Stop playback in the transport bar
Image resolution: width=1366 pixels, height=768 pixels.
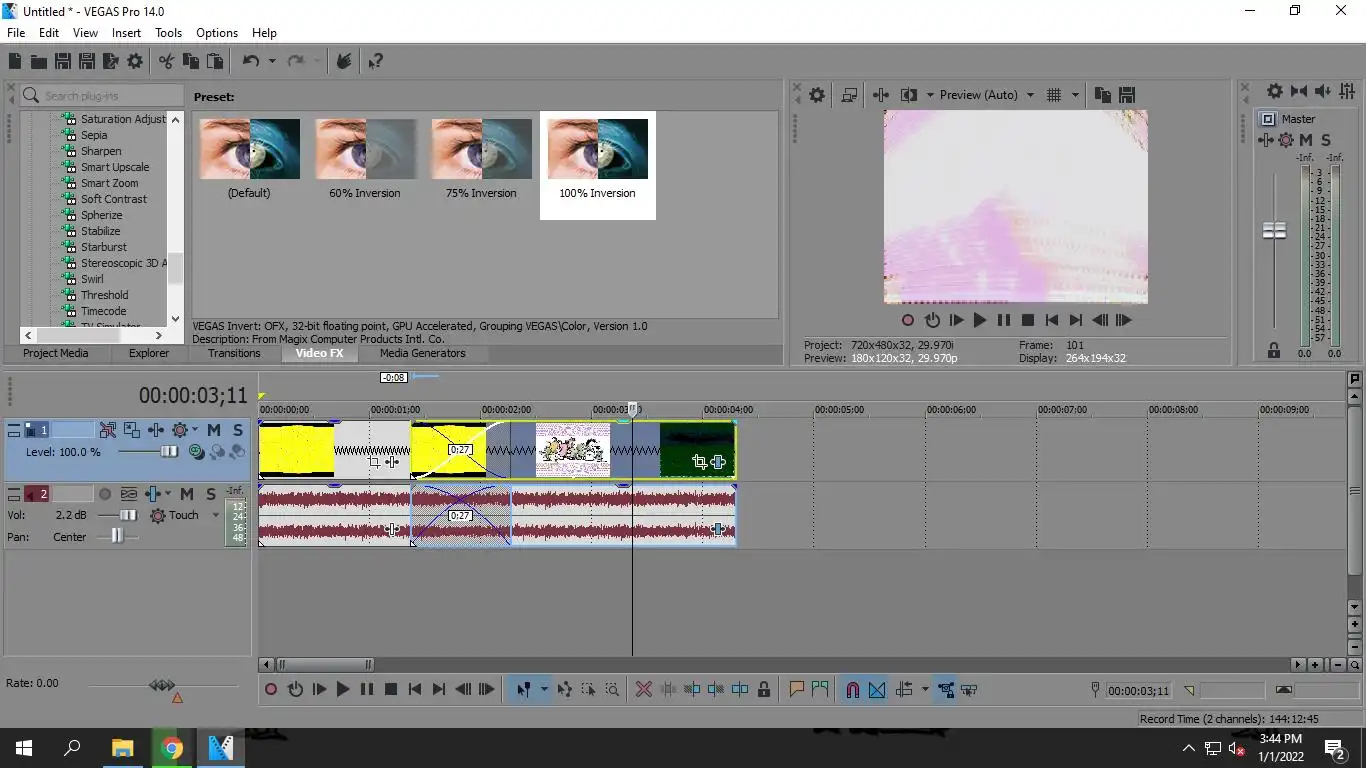(x=391, y=689)
